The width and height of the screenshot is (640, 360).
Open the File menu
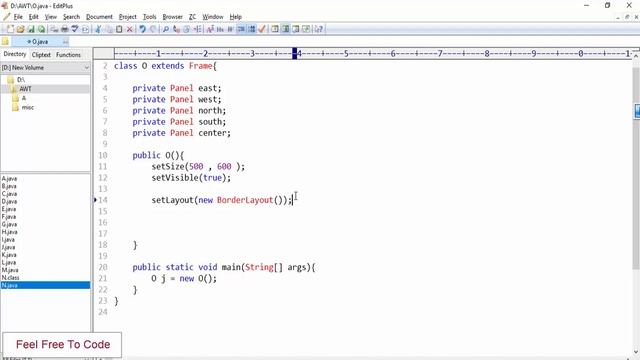pyautogui.click(x=18, y=17)
